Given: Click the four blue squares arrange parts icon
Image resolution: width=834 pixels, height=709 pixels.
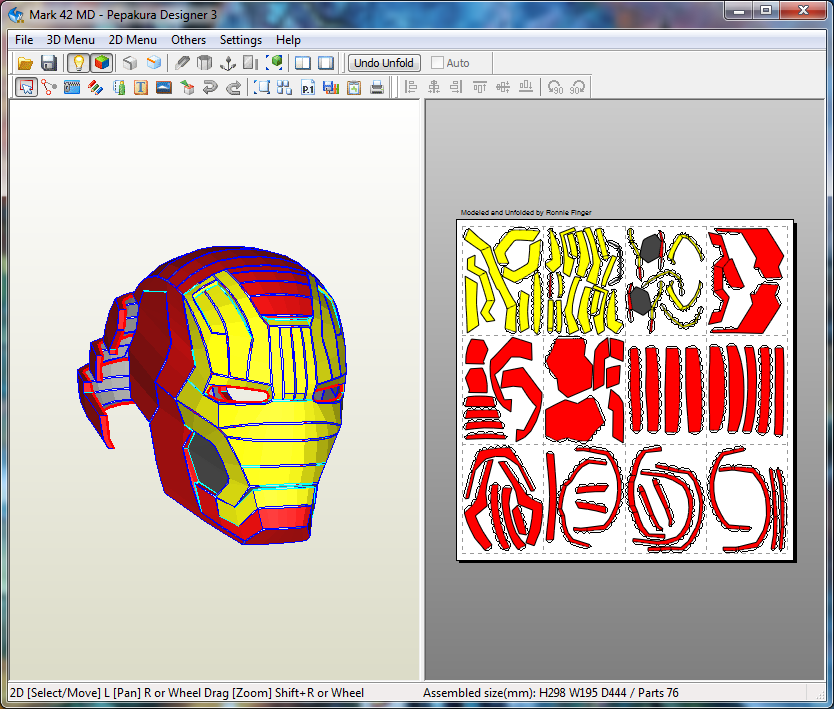Looking at the screenshot, I should pyautogui.click(x=284, y=87).
